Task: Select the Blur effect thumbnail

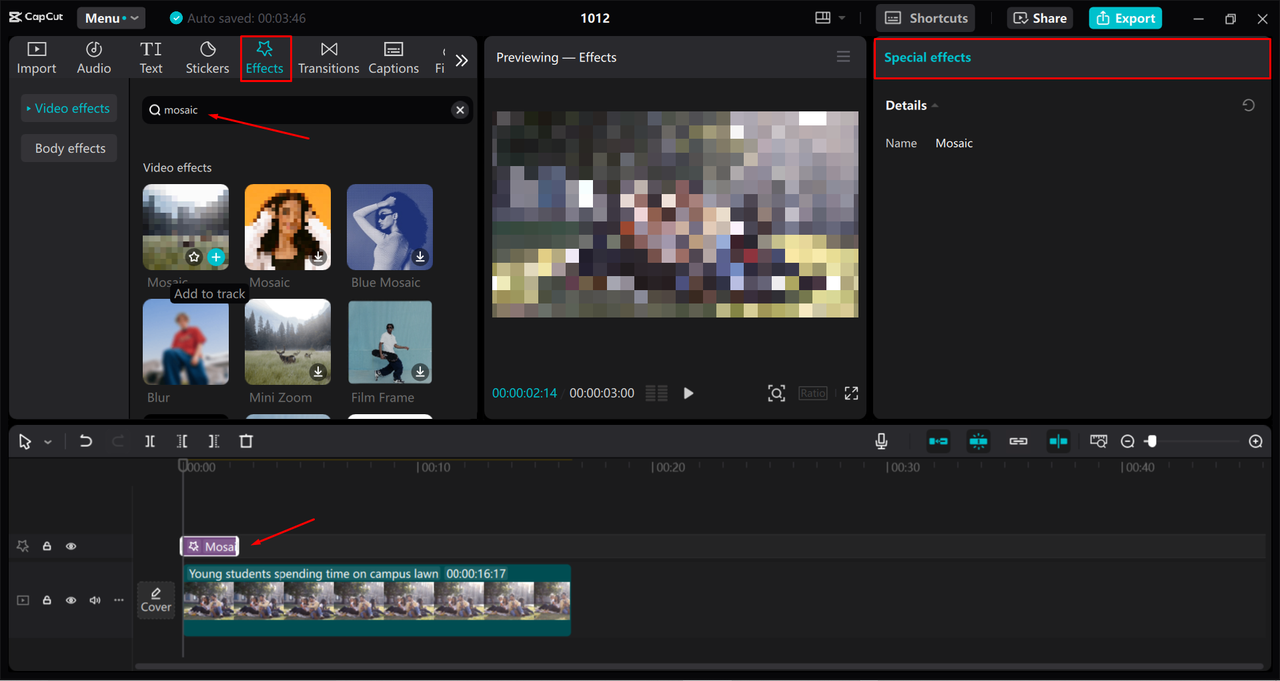Action: [186, 342]
